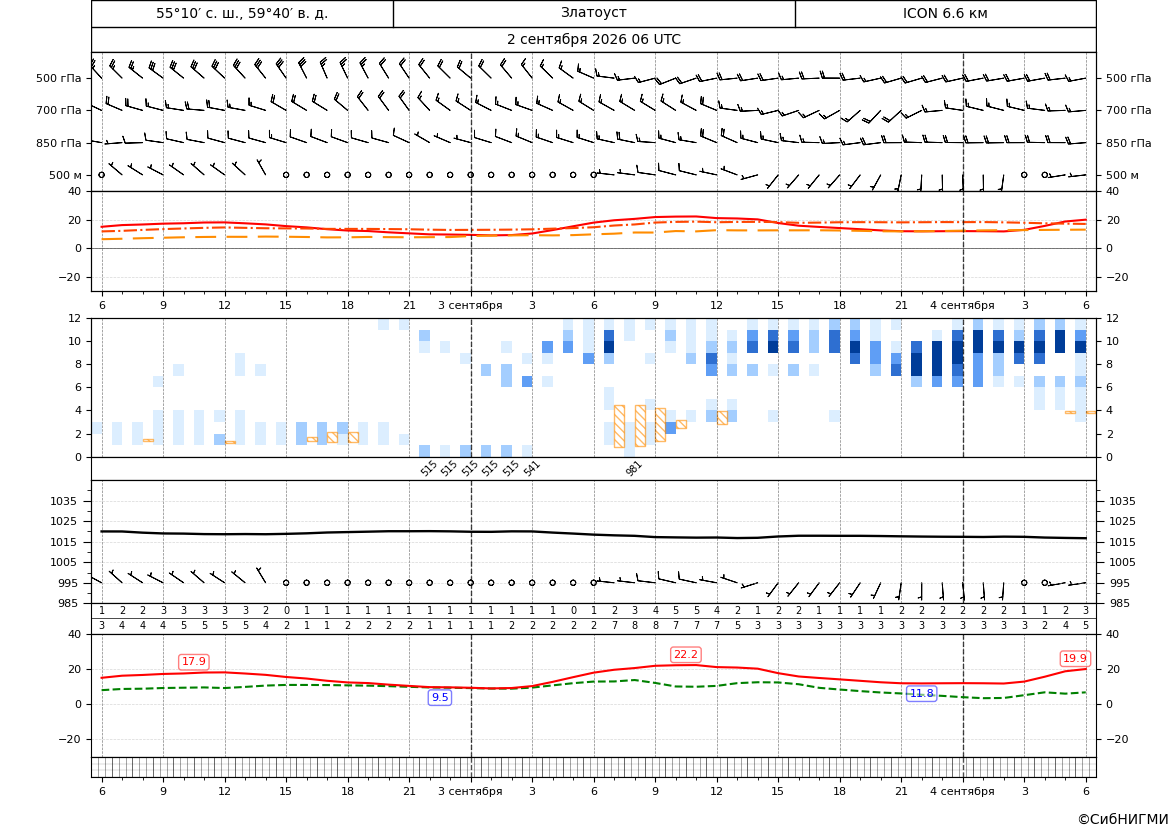1169x827 pixels.
Task: Click the cloud base label 981
Action: coord(634,469)
